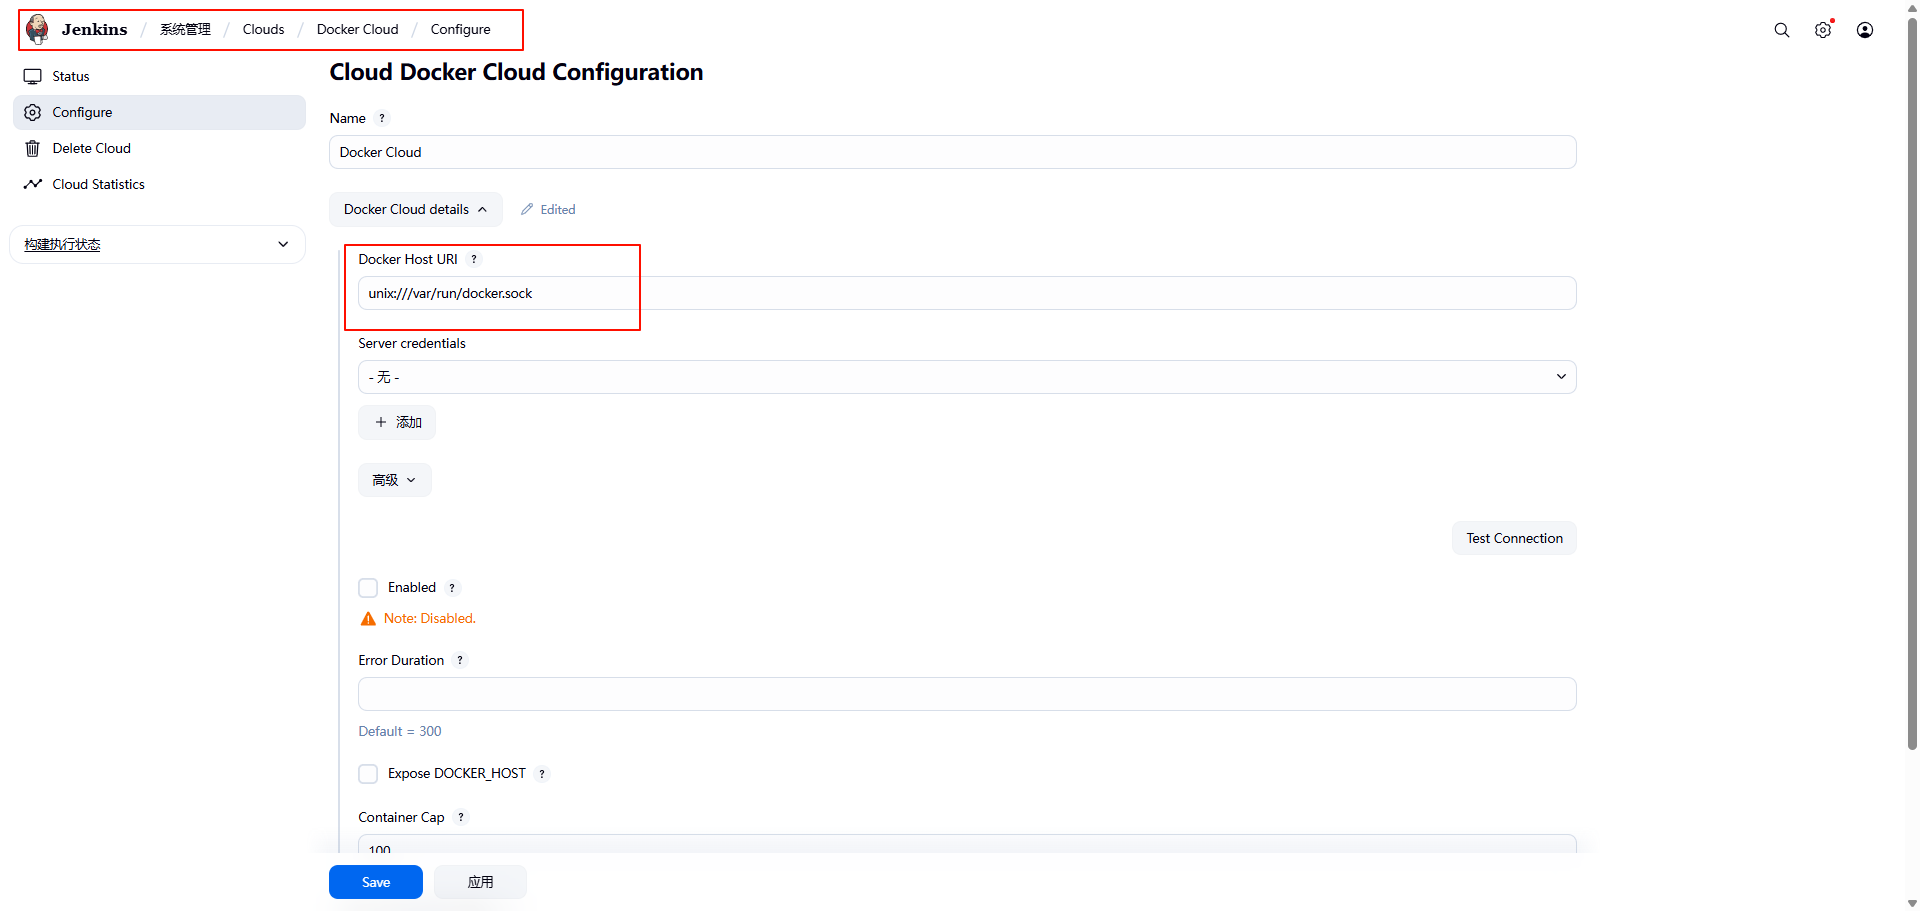Image resolution: width=1920 pixels, height=911 pixels.
Task: Click the help icon next to Name
Action: pos(382,118)
